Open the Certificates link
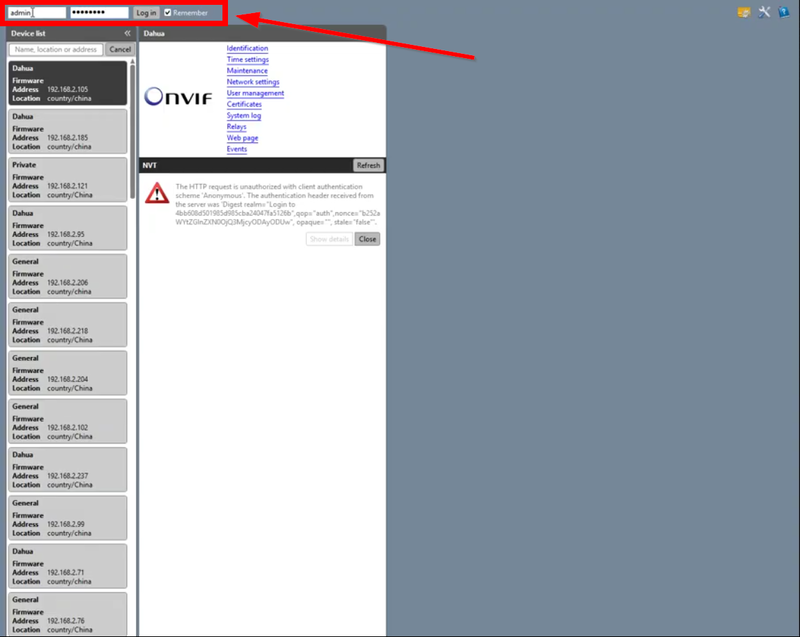This screenshot has width=800, height=637. coord(244,104)
